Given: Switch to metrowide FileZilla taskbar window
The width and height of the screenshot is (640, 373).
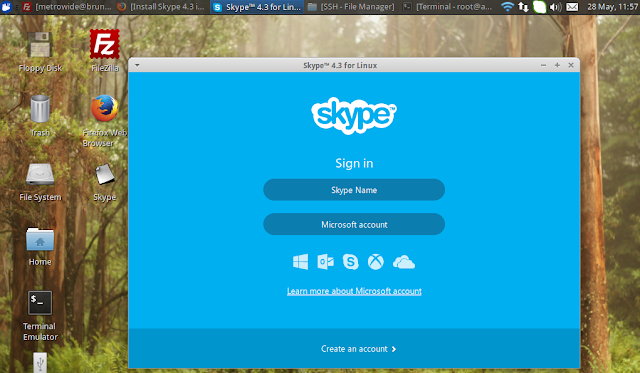Looking at the screenshot, I should (x=67, y=7).
